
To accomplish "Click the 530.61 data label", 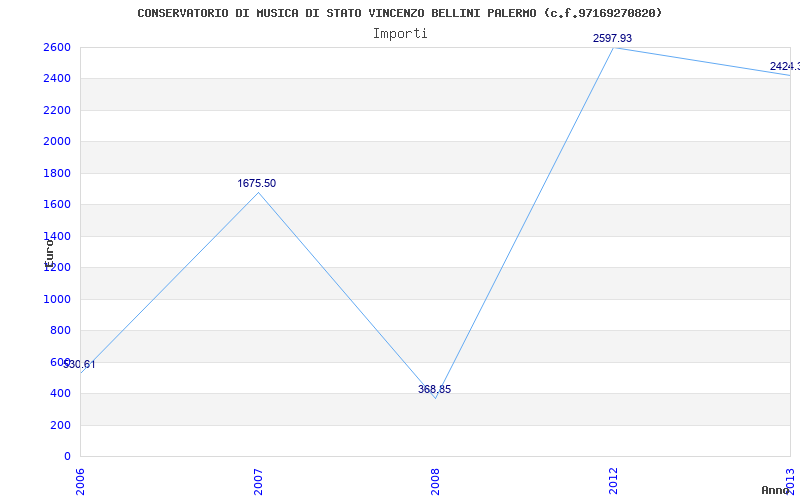I will point(79,364).
